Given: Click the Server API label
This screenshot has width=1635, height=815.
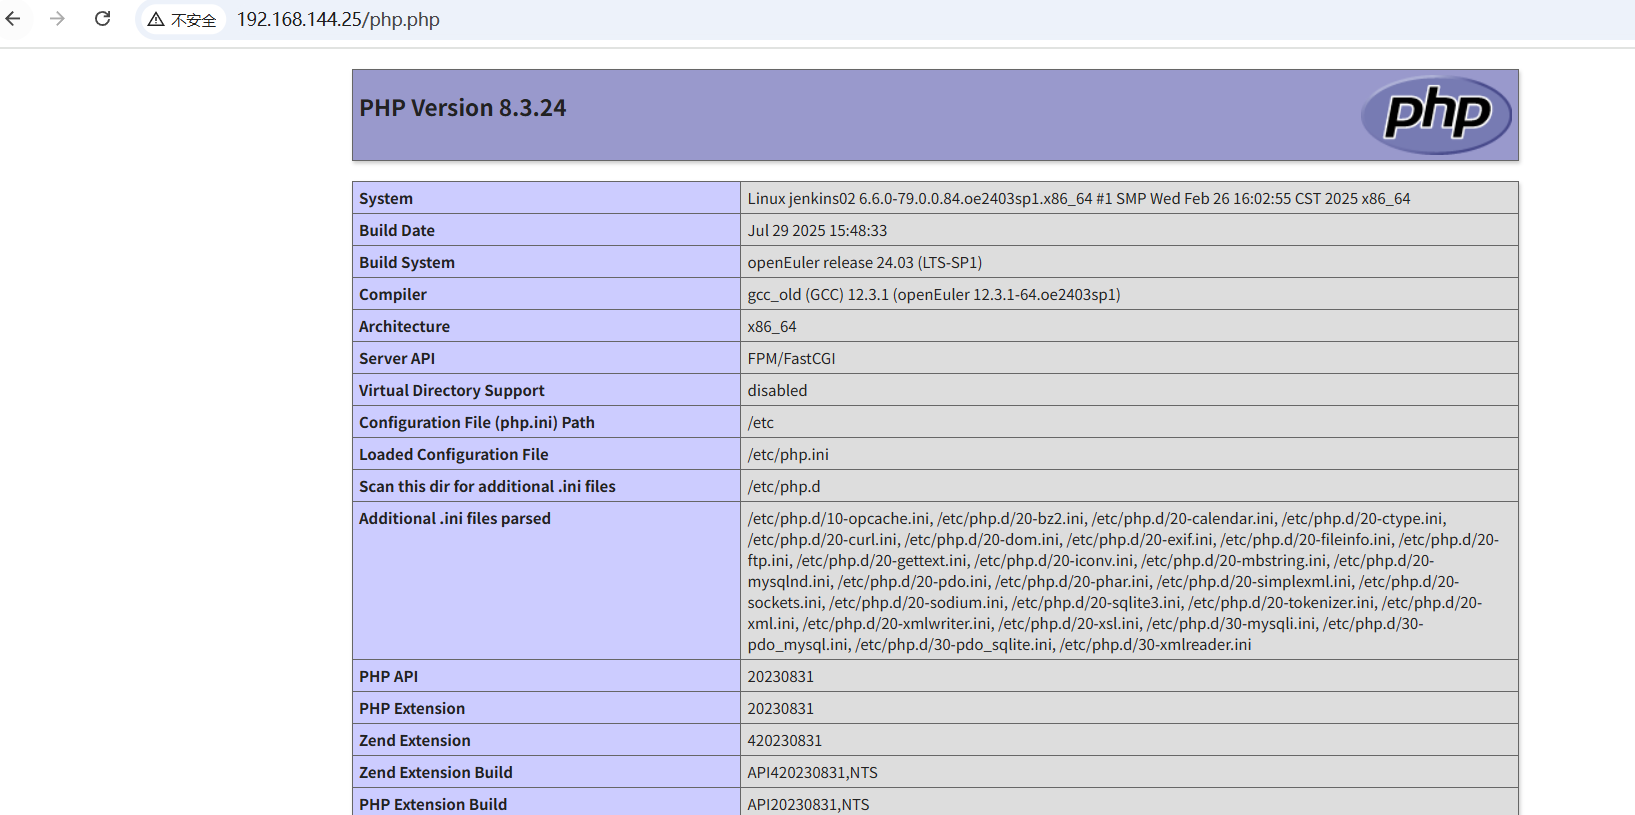Looking at the screenshot, I should [397, 359].
